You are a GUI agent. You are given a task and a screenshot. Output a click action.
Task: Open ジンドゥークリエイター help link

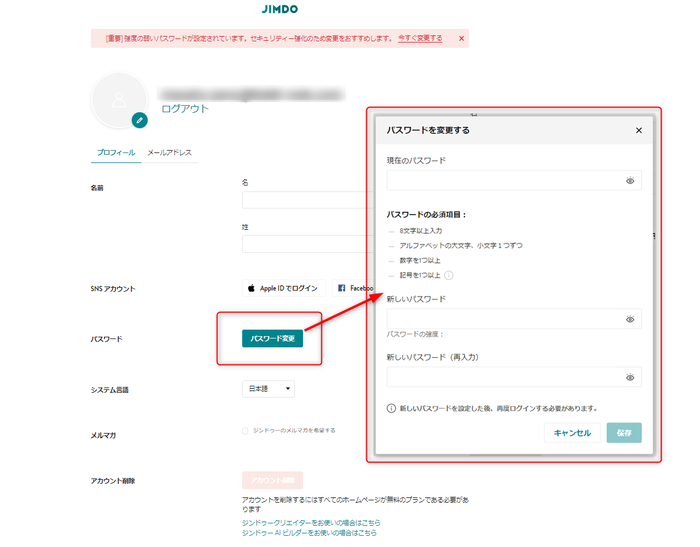click(311, 522)
